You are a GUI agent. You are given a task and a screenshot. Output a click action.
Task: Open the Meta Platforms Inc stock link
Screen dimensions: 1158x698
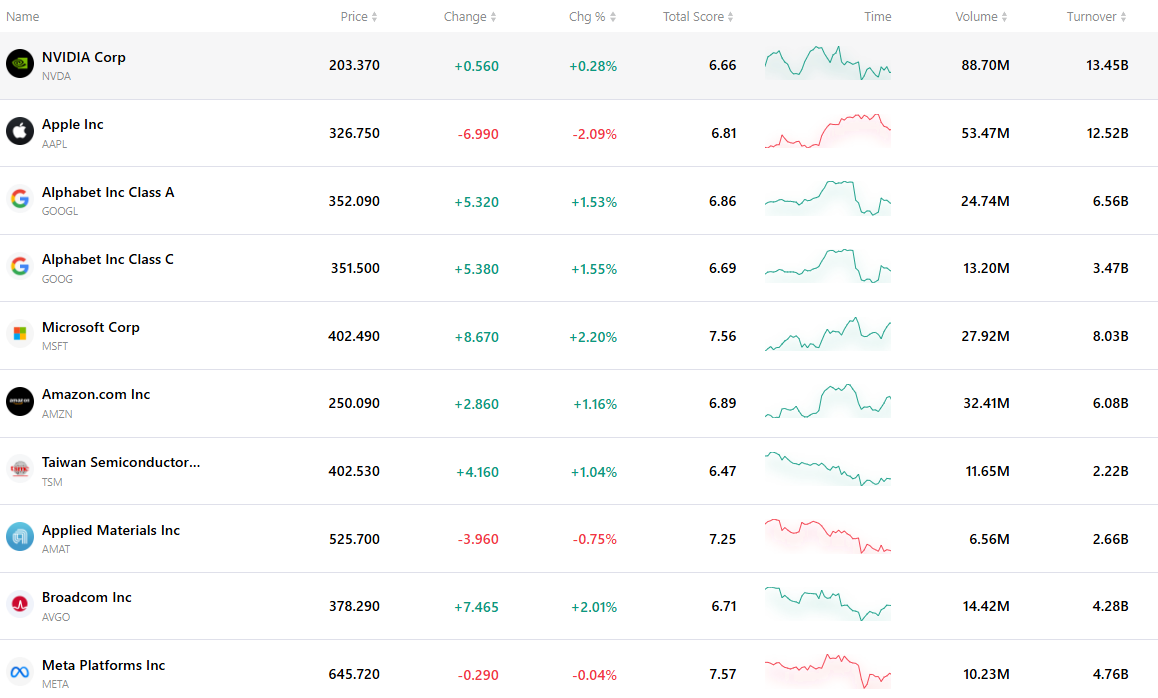(x=103, y=666)
